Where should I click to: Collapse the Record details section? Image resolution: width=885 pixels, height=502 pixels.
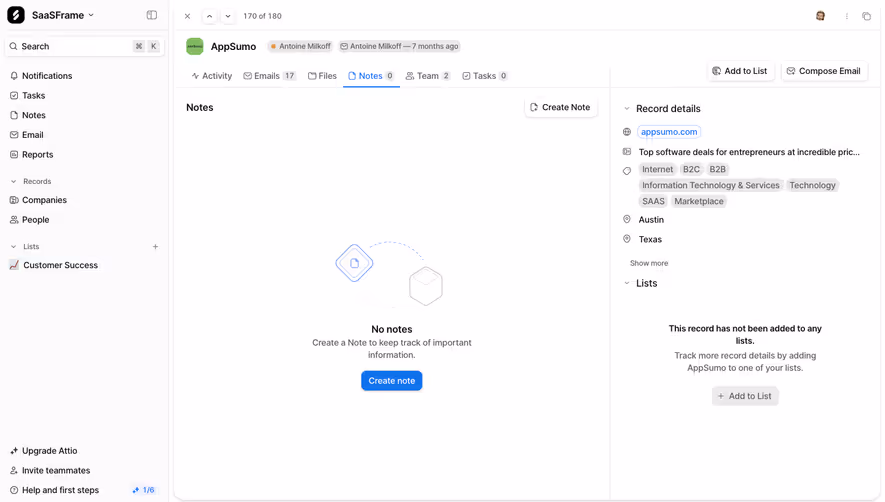pyautogui.click(x=626, y=108)
